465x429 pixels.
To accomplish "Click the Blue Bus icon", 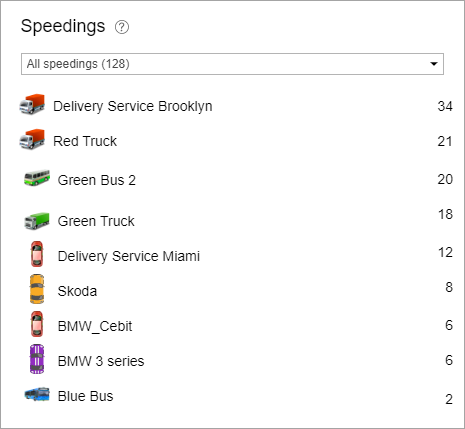I will (37, 394).
